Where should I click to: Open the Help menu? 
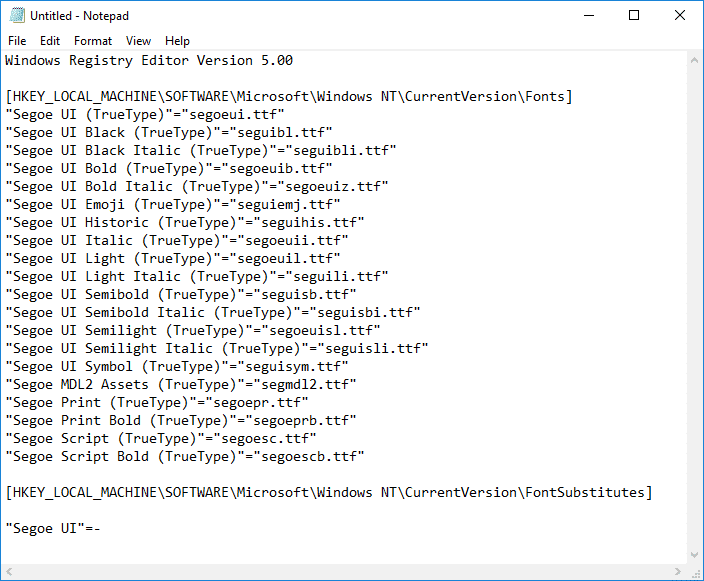(x=178, y=41)
